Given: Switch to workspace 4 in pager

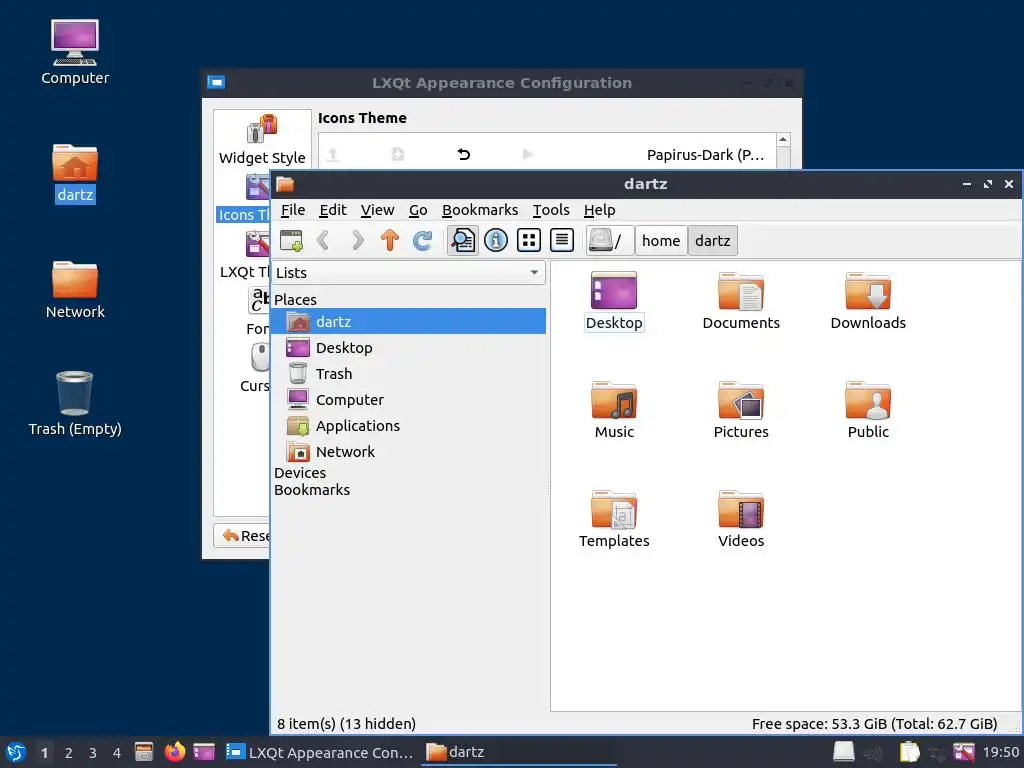Looking at the screenshot, I should point(117,753).
